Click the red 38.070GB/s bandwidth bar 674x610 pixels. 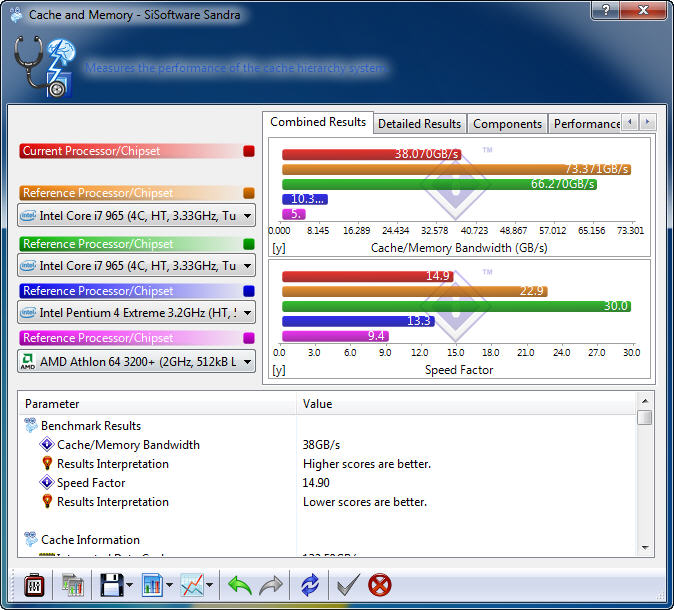[371, 154]
